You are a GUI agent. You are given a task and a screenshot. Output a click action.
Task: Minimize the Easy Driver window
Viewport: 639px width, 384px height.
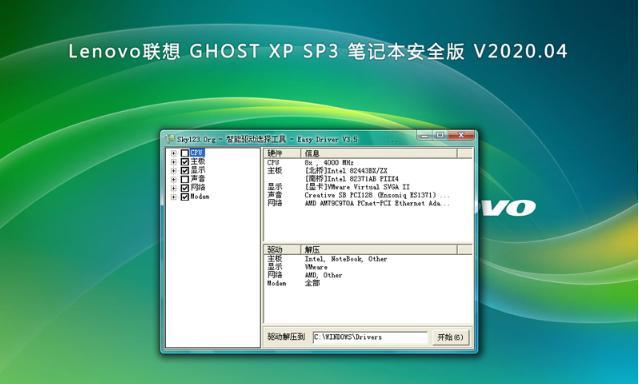[x=424, y=135]
